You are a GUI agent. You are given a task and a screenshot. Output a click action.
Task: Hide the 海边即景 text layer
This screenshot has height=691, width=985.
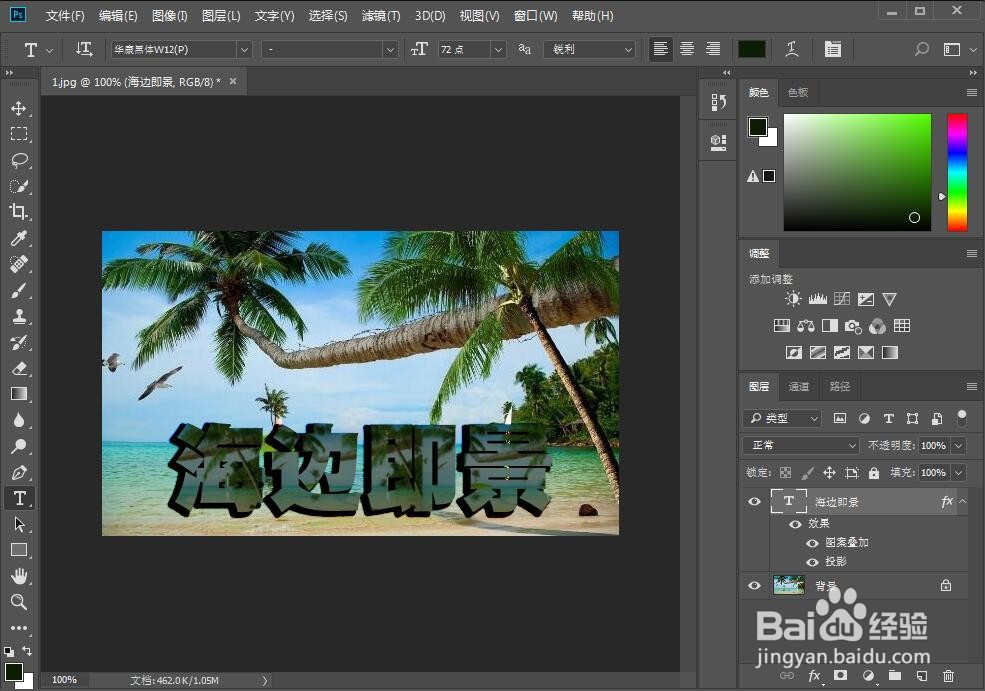754,501
